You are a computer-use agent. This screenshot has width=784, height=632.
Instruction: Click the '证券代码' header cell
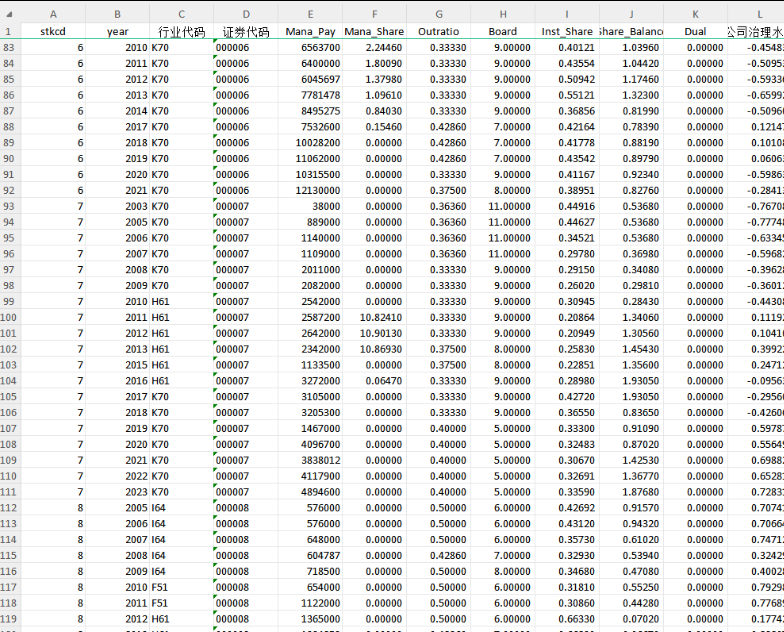click(x=246, y=32)
